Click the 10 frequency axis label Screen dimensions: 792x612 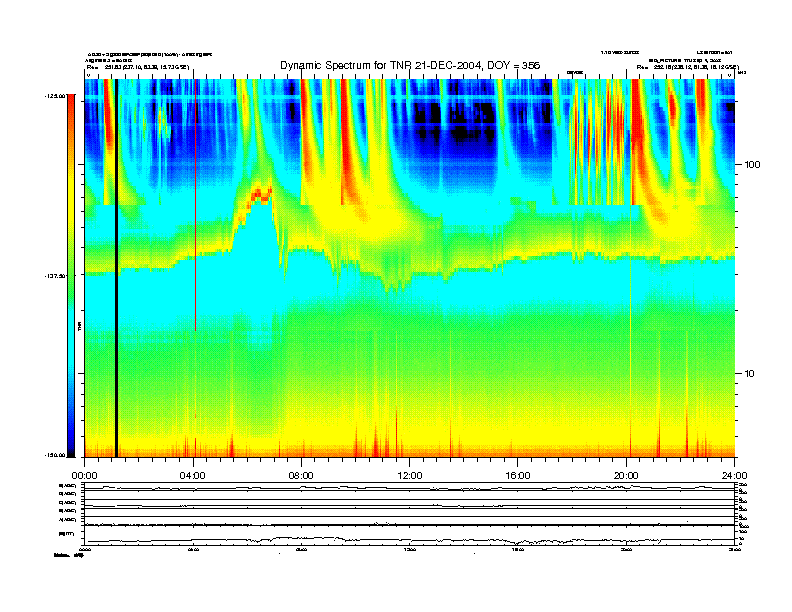[749, 374]
